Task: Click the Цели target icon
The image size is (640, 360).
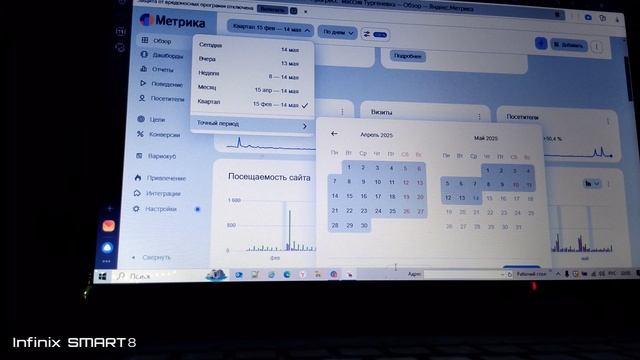Action: point(141,119)
